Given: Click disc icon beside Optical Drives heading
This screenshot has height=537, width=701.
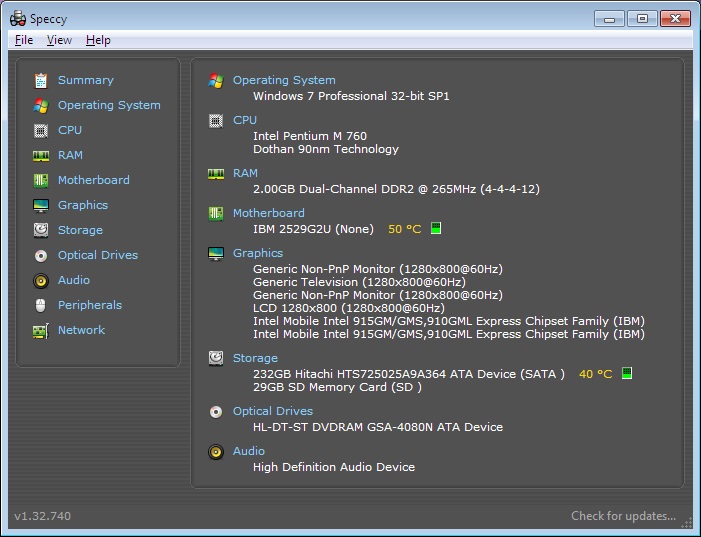Looking at the screenshot, I should pos(216,411).
